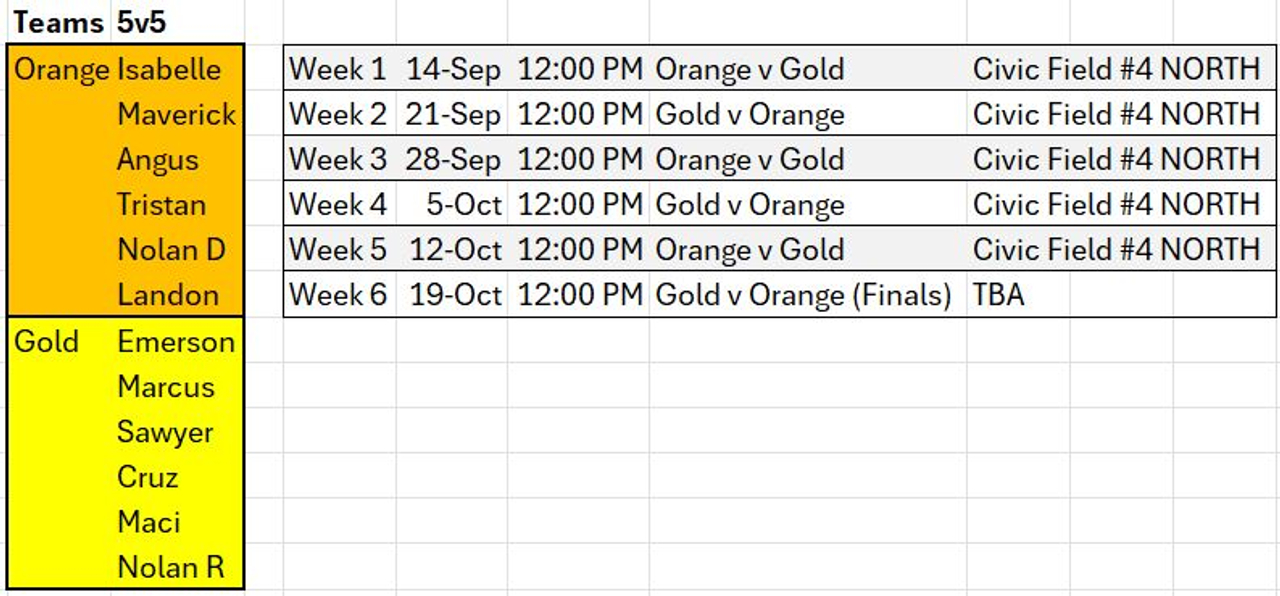
Task: Click the 'Week 6' cell
Action: point(337,296)
